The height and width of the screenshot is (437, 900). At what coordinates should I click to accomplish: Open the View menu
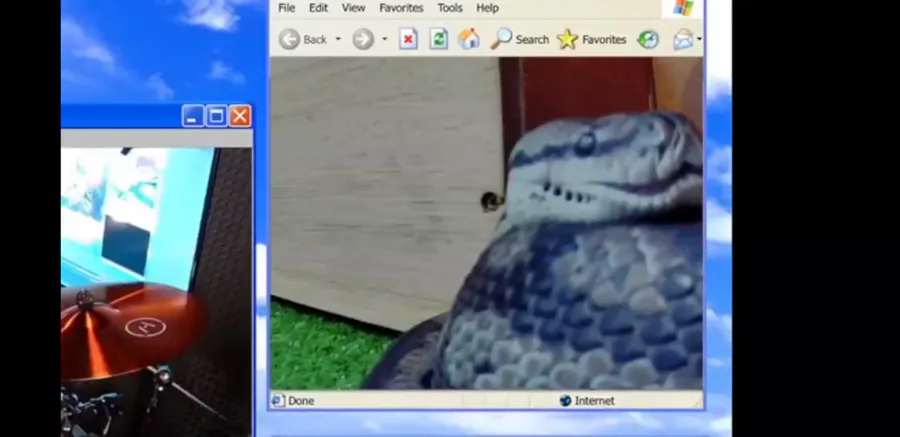354,8
